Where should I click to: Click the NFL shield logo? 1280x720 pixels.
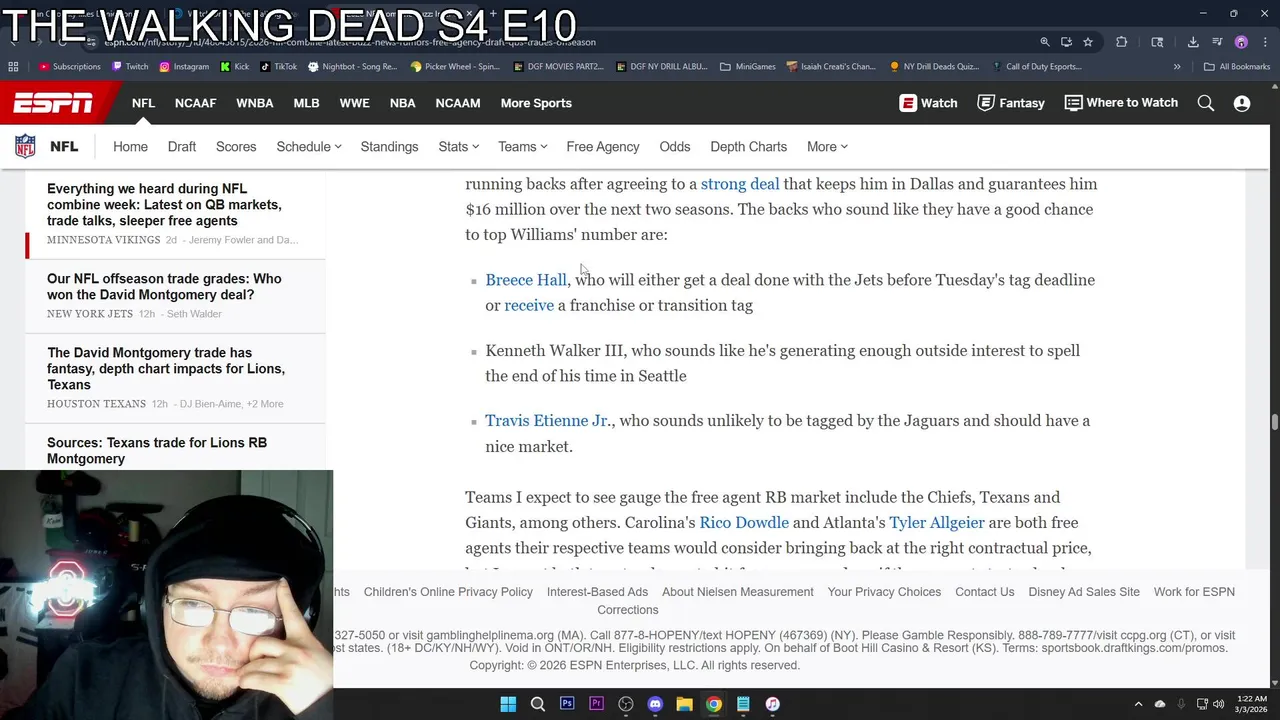coord(25,146)
